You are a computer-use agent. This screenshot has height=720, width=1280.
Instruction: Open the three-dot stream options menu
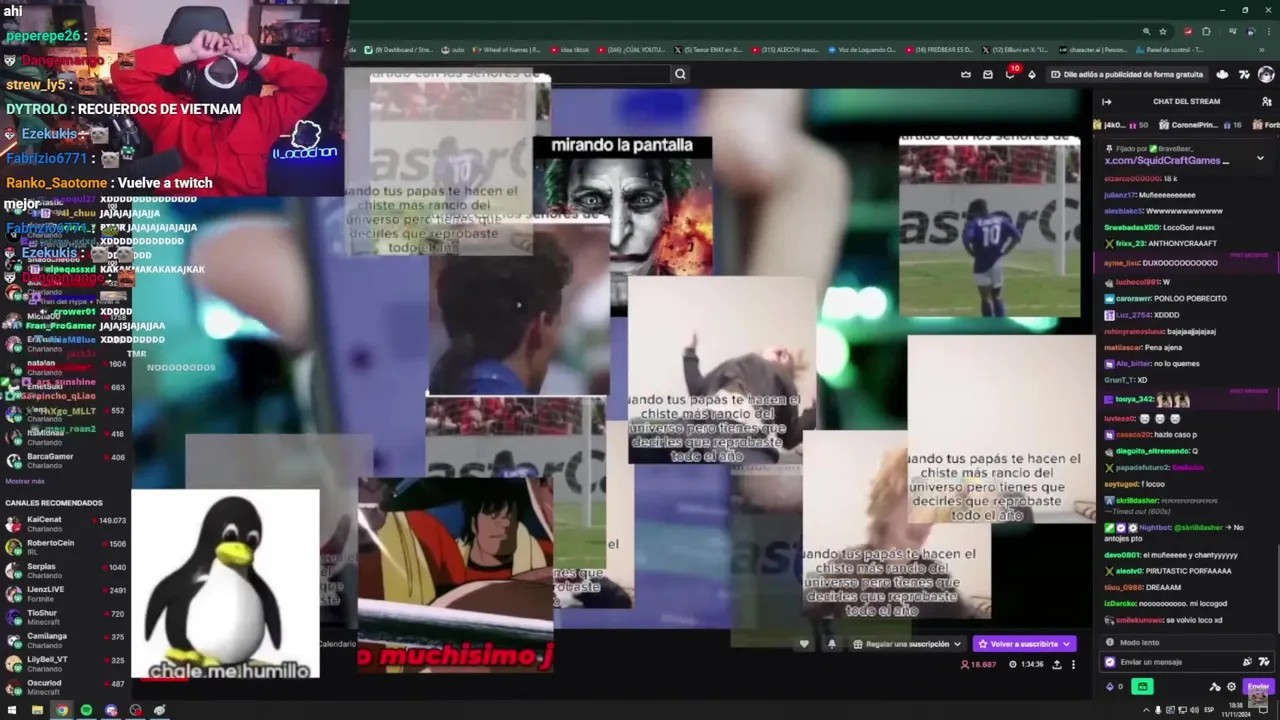click(x=1073, y=664)
